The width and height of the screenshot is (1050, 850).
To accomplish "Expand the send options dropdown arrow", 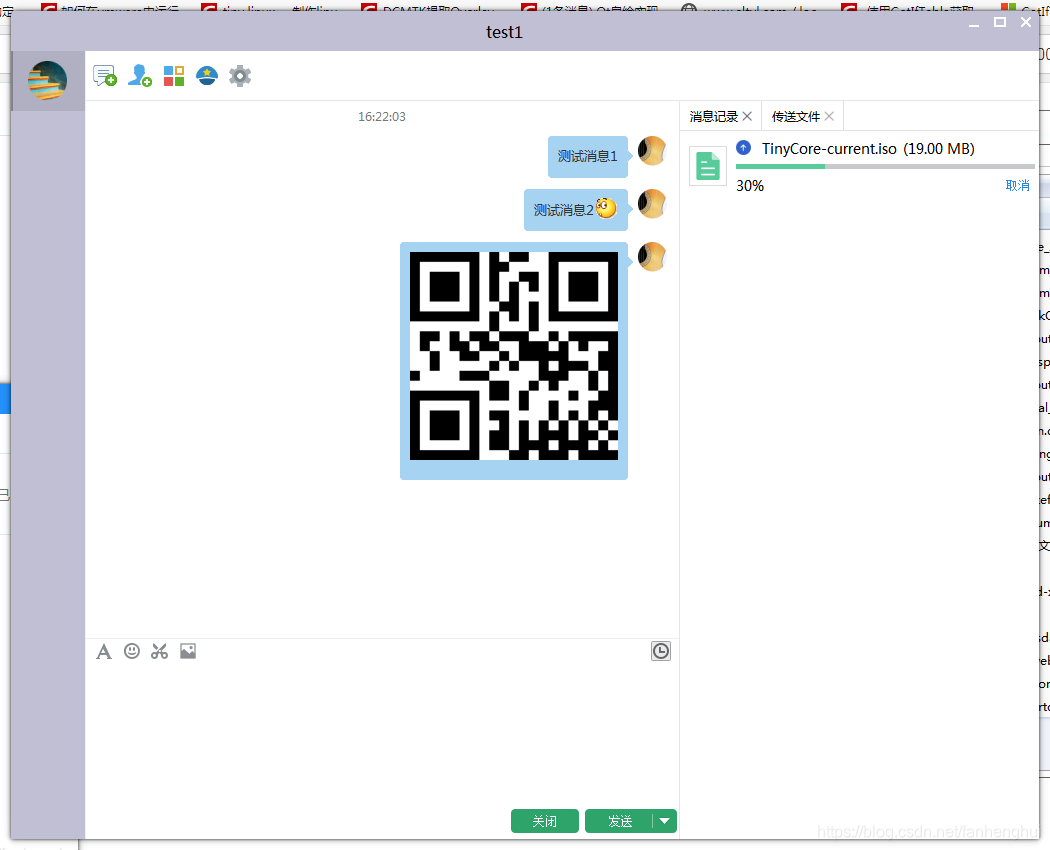I will click(x=664, y=821).
